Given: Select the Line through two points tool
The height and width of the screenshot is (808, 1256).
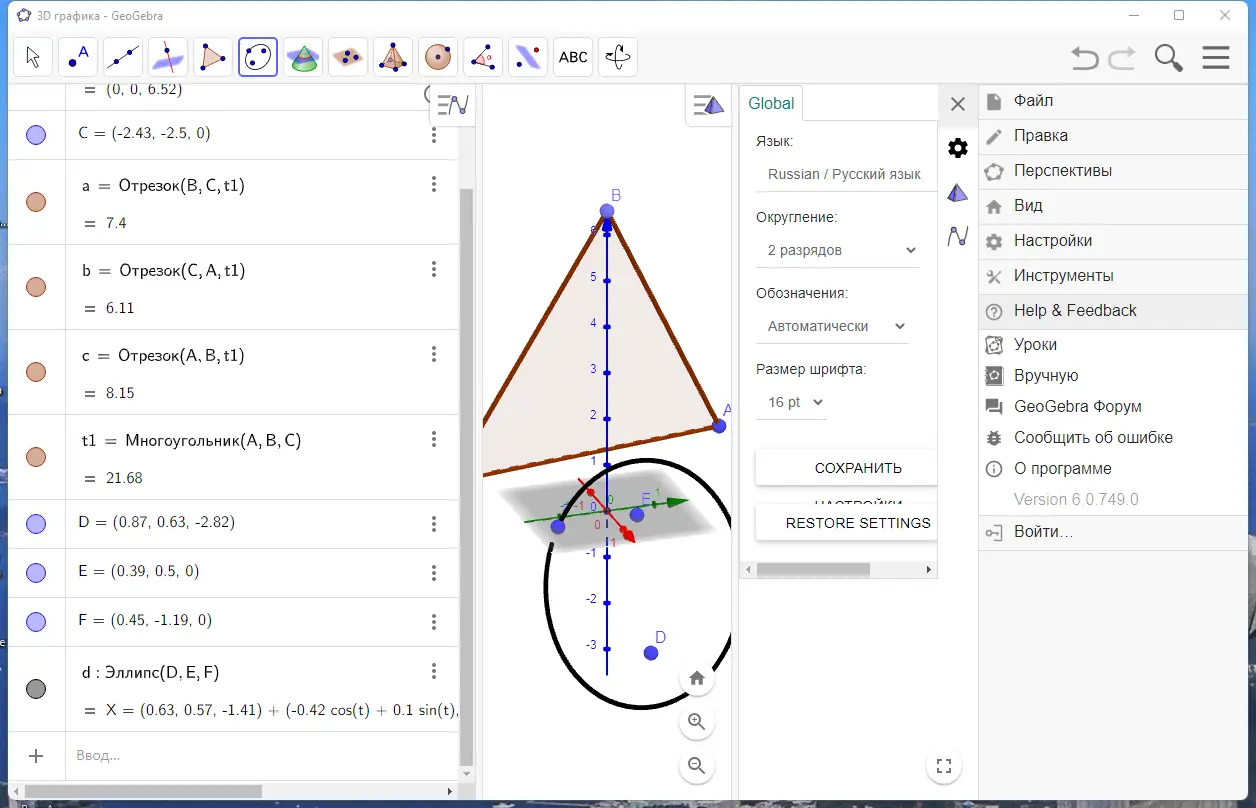Looking at the screenshot, I should point(123,57).
